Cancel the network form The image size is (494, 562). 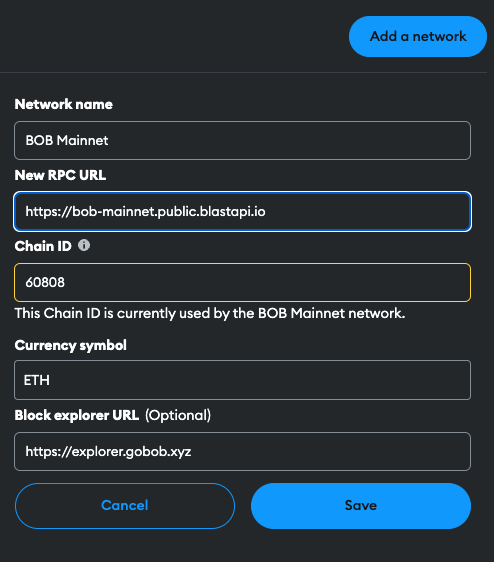(x=125, y=505)
